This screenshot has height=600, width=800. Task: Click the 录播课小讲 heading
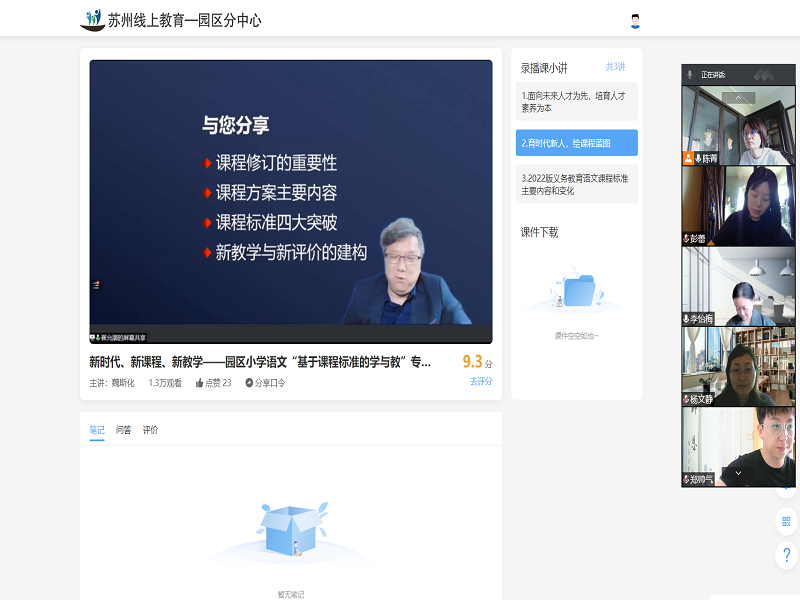tap(544, 68)
